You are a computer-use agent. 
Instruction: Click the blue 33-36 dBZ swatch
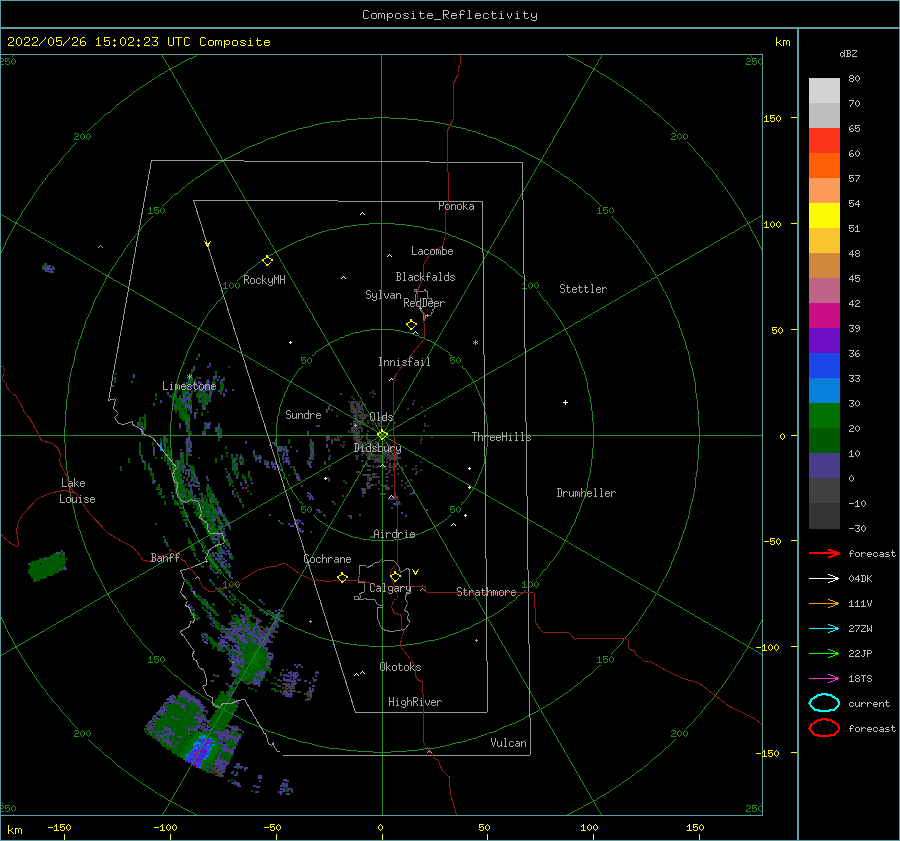pos(824,365)
